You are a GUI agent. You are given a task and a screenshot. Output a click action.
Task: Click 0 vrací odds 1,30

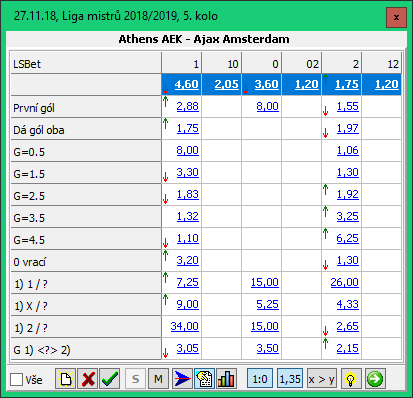point(348,260)
